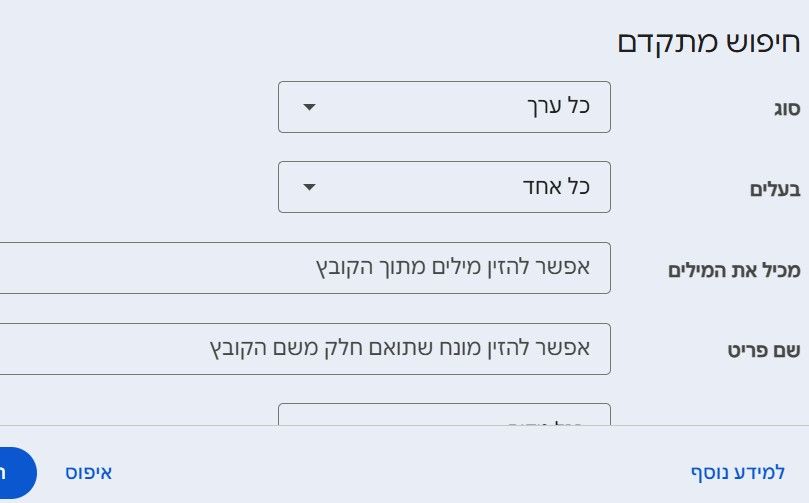Viewport: 809px width, 503px height.
Task: Click the arrow icon in the סוג dropdown
Action: pyautogui.click(x=309, y=107)
